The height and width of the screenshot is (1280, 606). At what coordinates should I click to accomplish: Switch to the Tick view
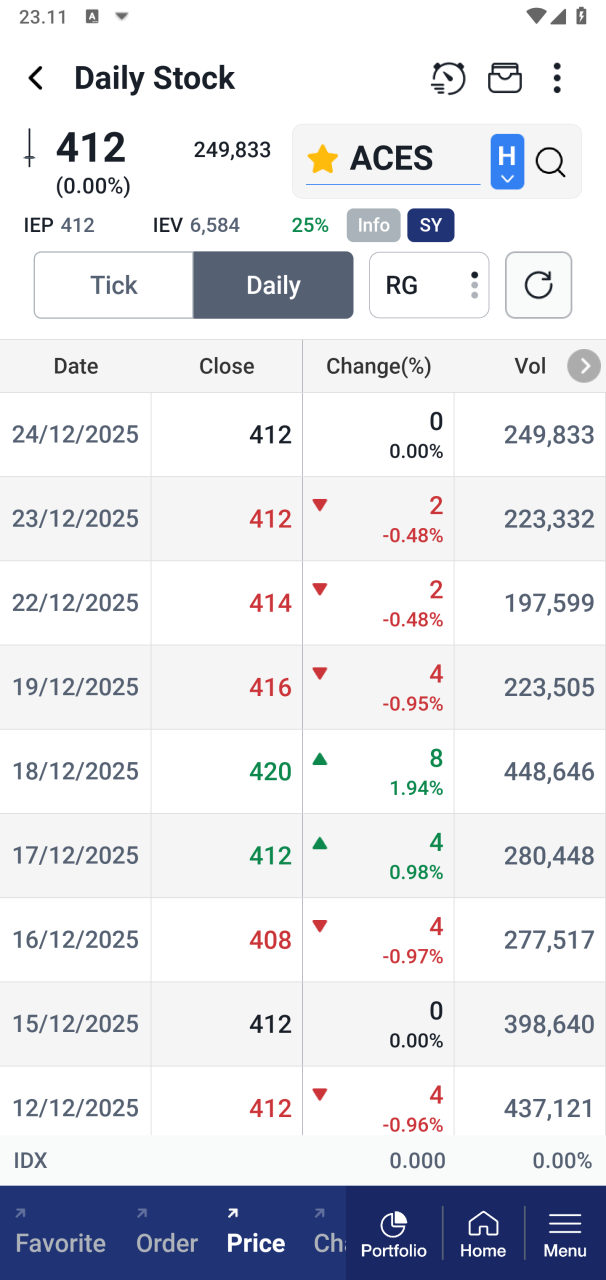(x=114, y=285)
